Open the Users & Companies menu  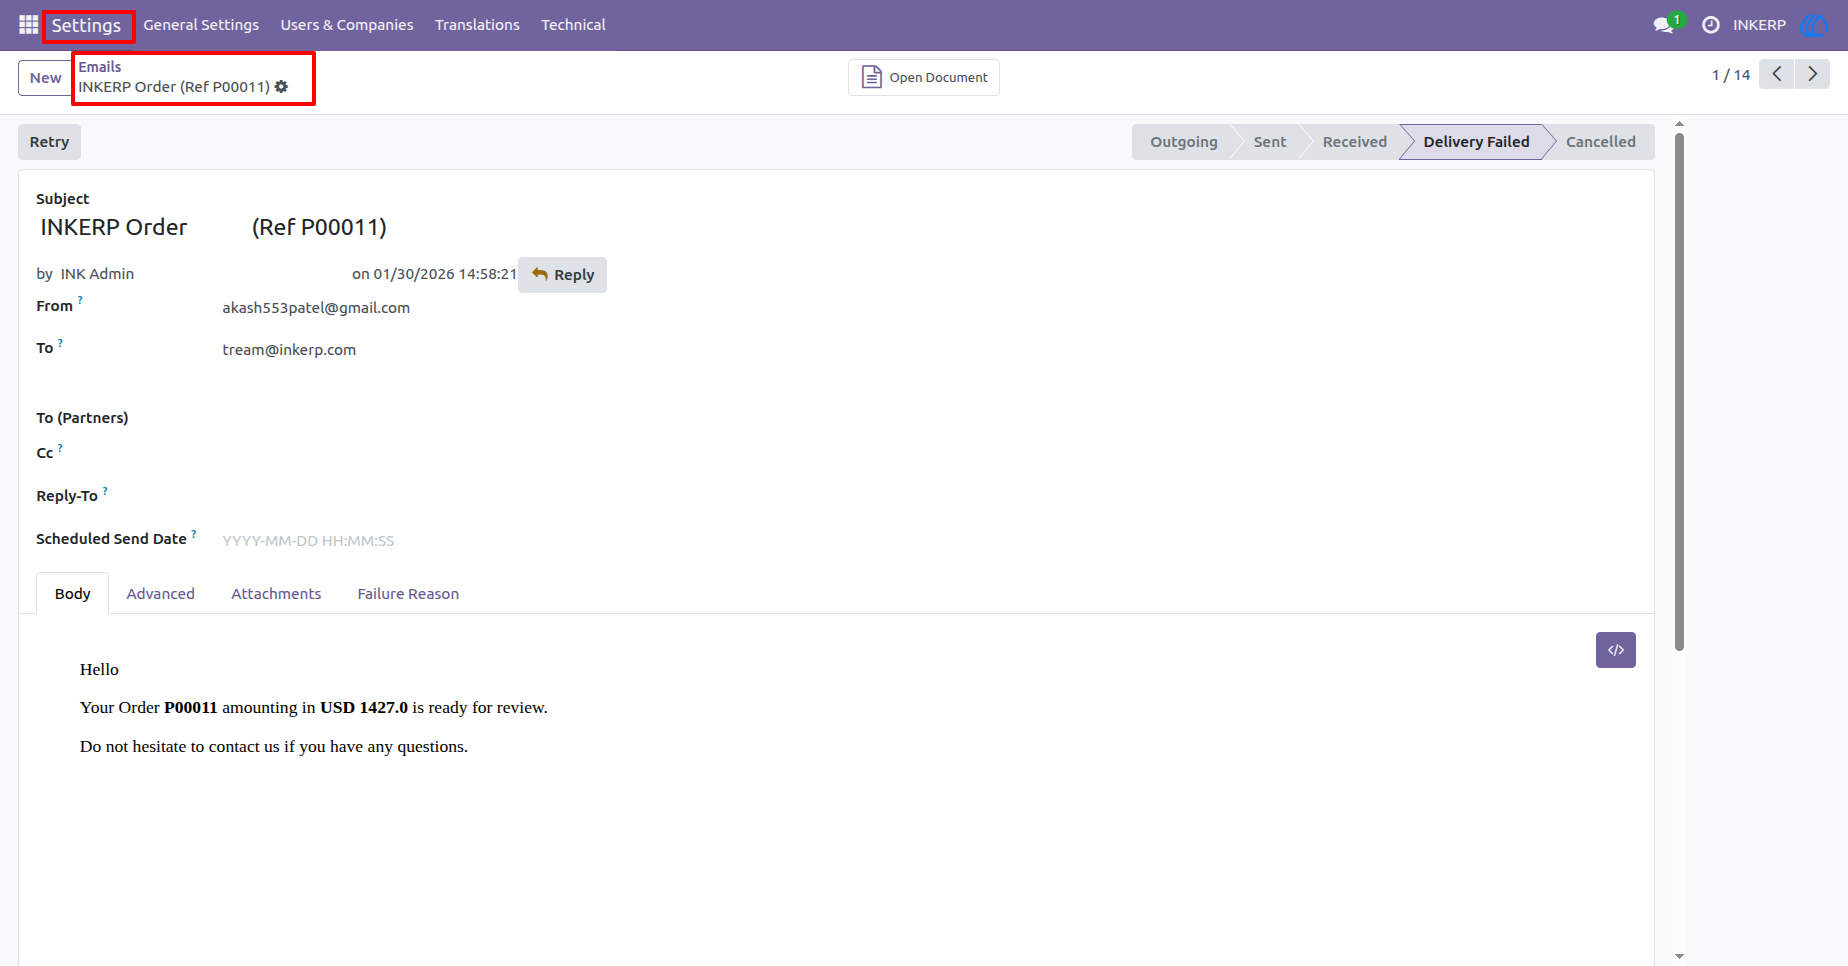(347, 25)
